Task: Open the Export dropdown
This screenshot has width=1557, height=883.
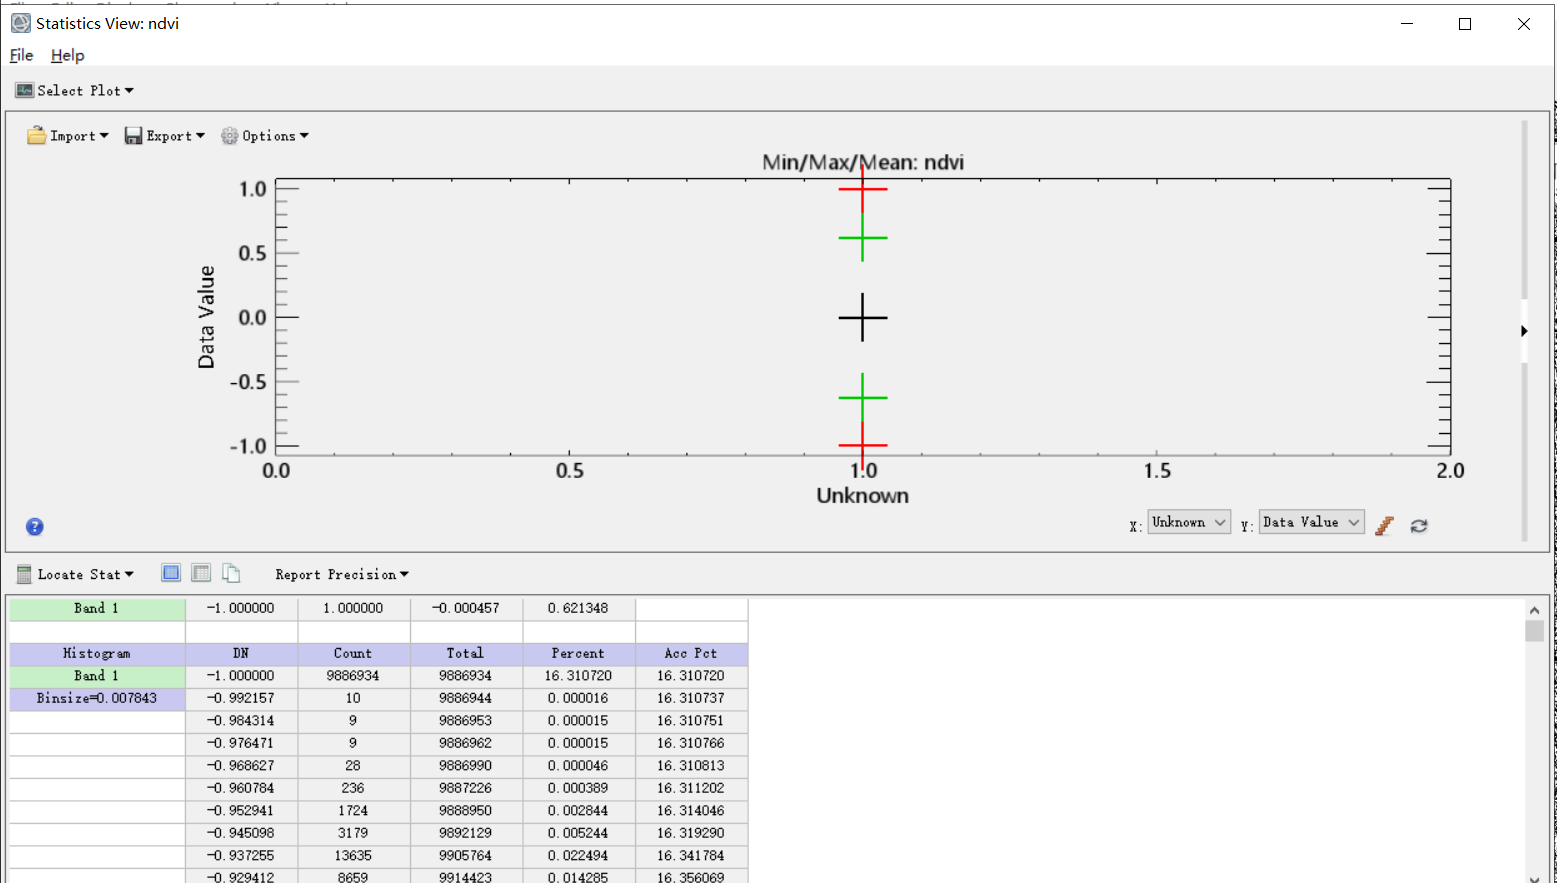Action: click(x=165, y=136)
